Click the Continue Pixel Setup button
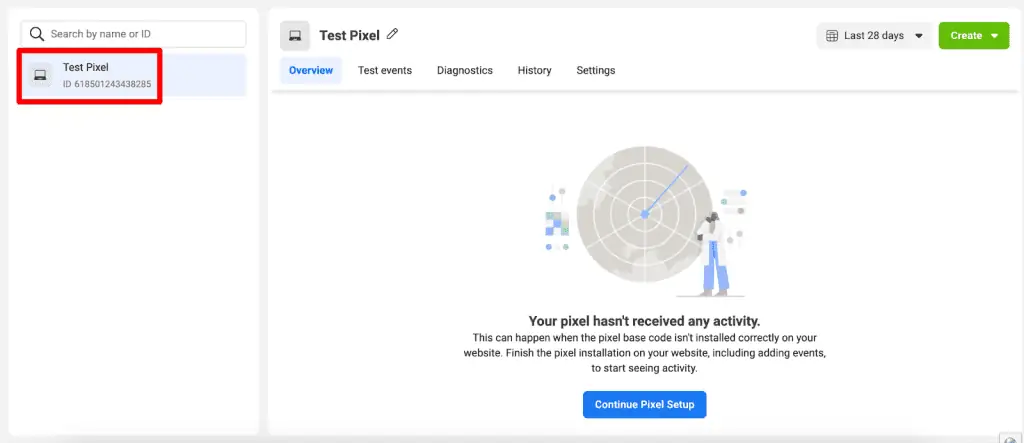This screenshot has width=1024, height=443. (645, 404)
